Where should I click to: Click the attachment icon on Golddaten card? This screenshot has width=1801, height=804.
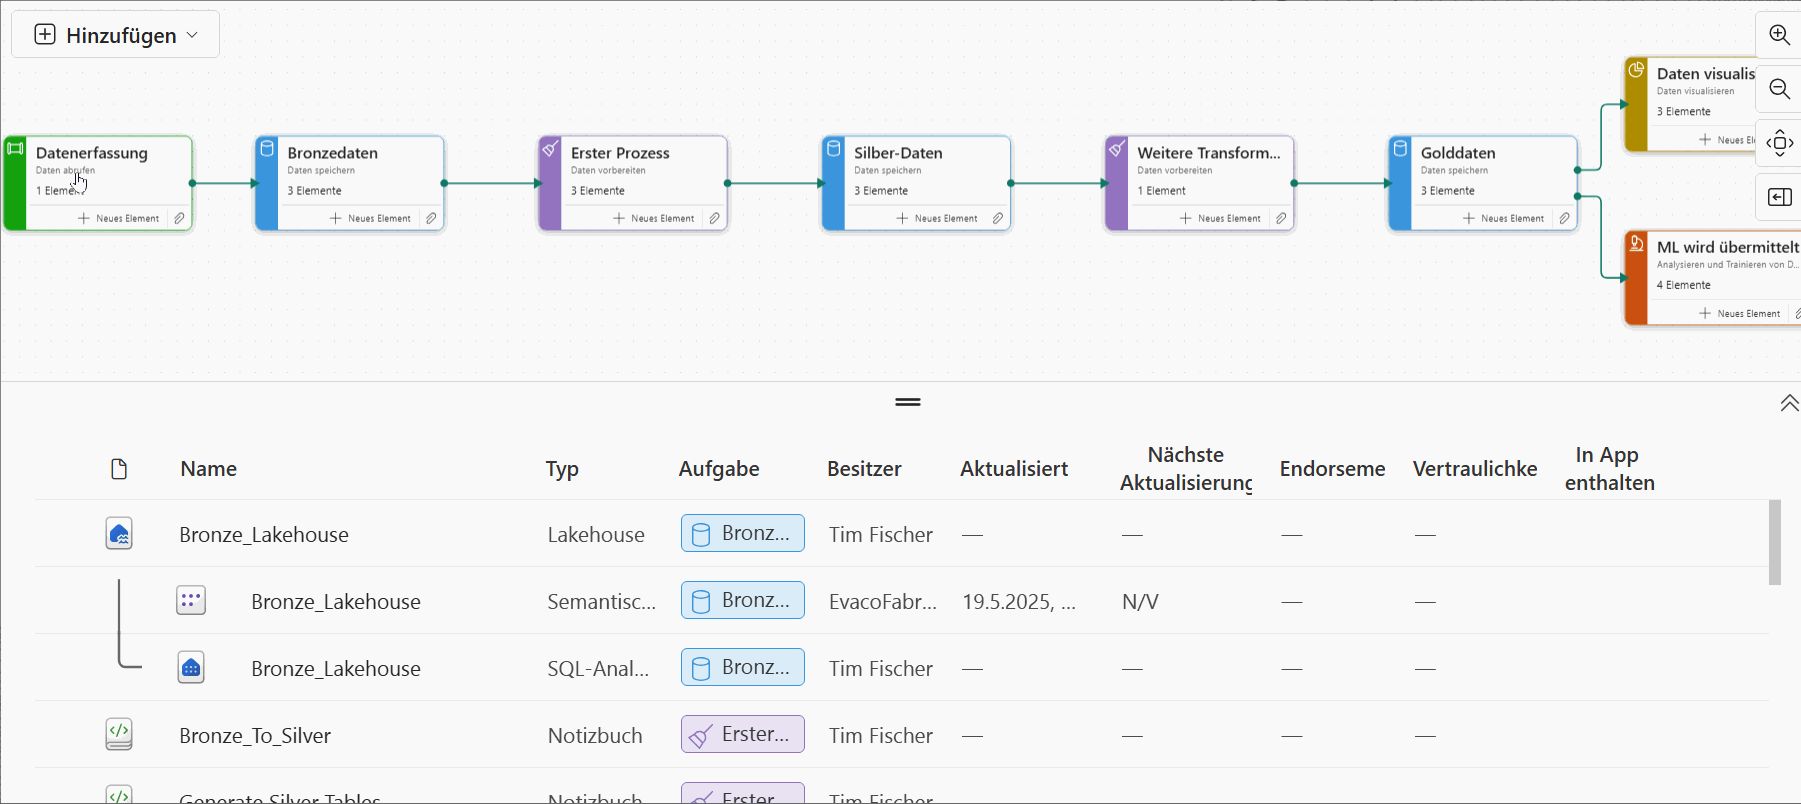[x=1564, y=218]
